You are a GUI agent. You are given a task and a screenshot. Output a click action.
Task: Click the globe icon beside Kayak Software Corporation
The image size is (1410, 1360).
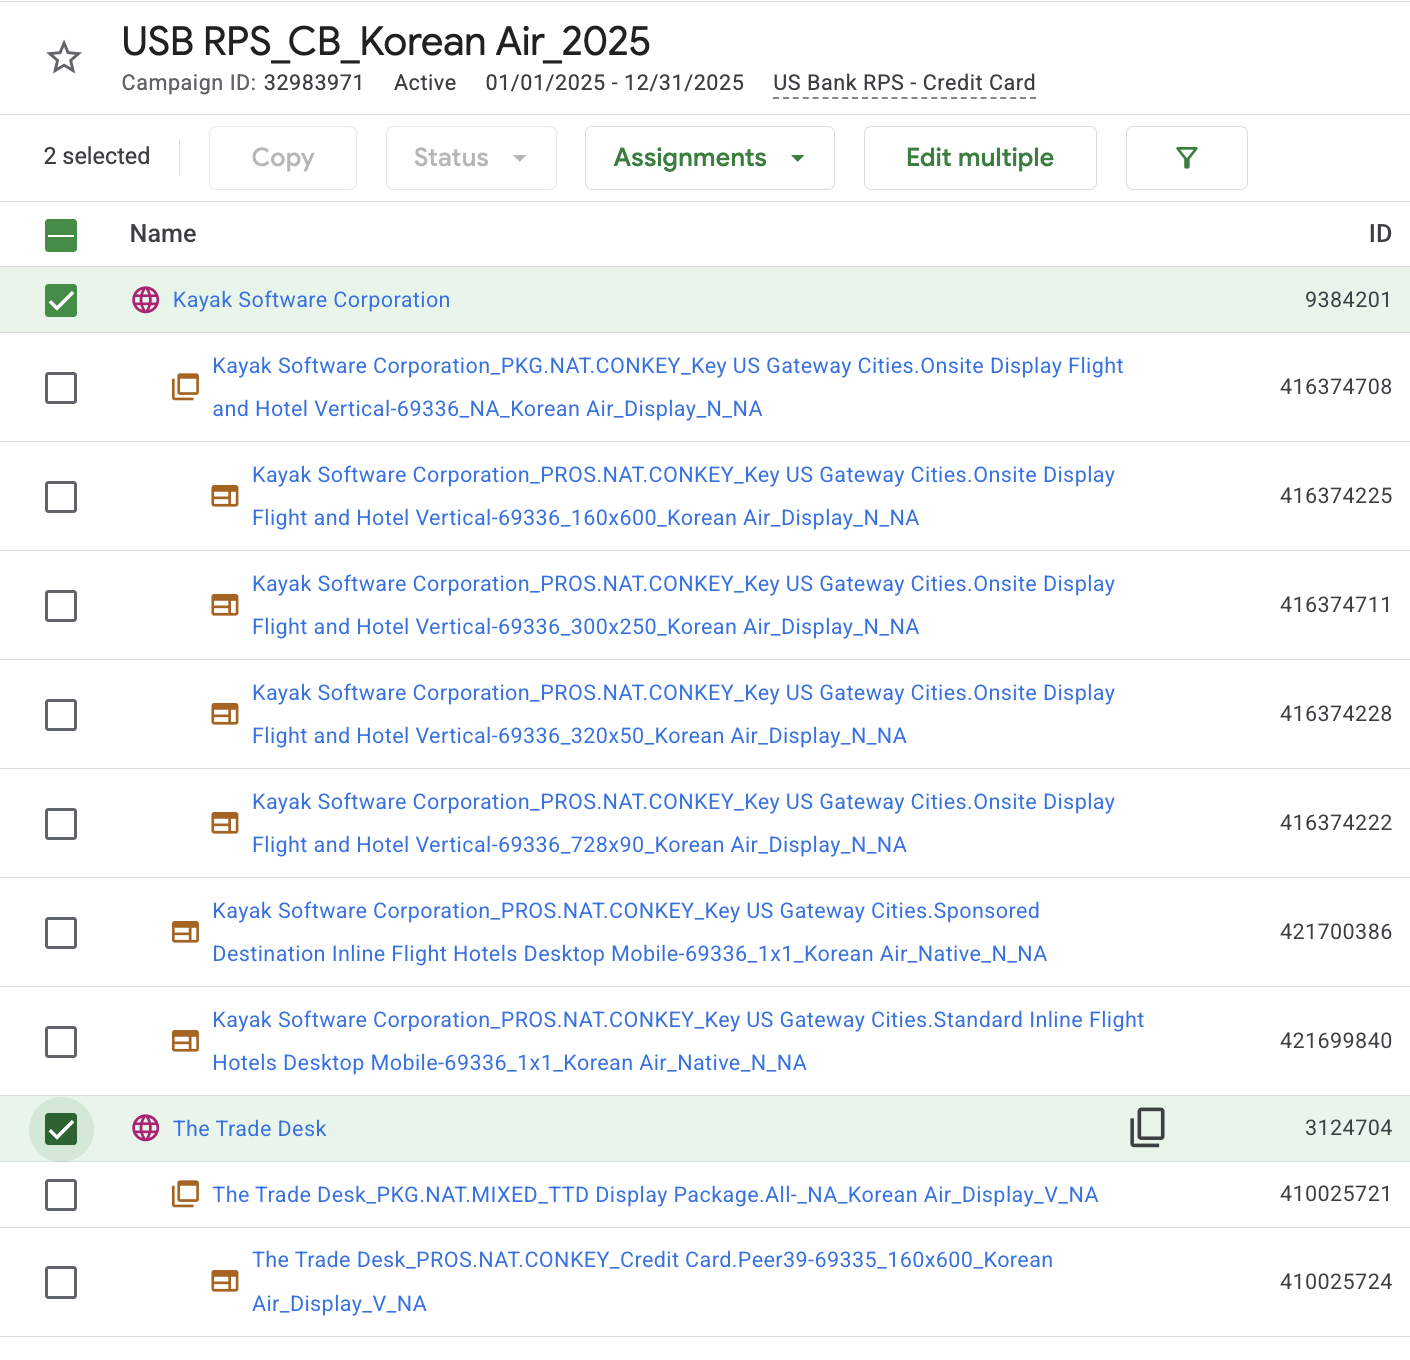pos(146,300)
